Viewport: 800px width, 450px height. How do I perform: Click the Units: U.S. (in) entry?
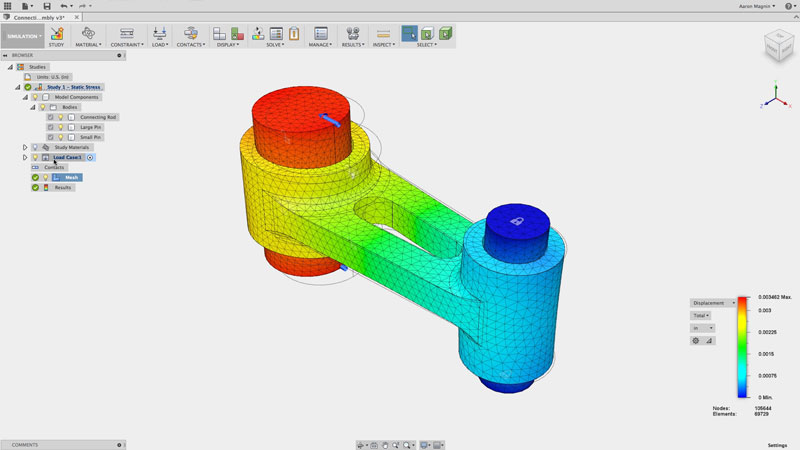(x=52, y=77)
